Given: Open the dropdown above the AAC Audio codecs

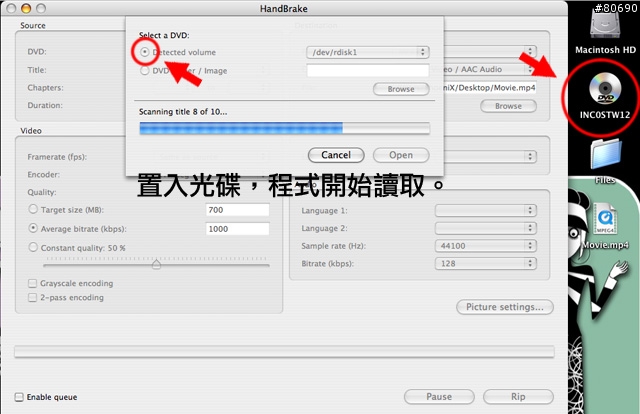Looking at the screenshot, I should point(490,51).
